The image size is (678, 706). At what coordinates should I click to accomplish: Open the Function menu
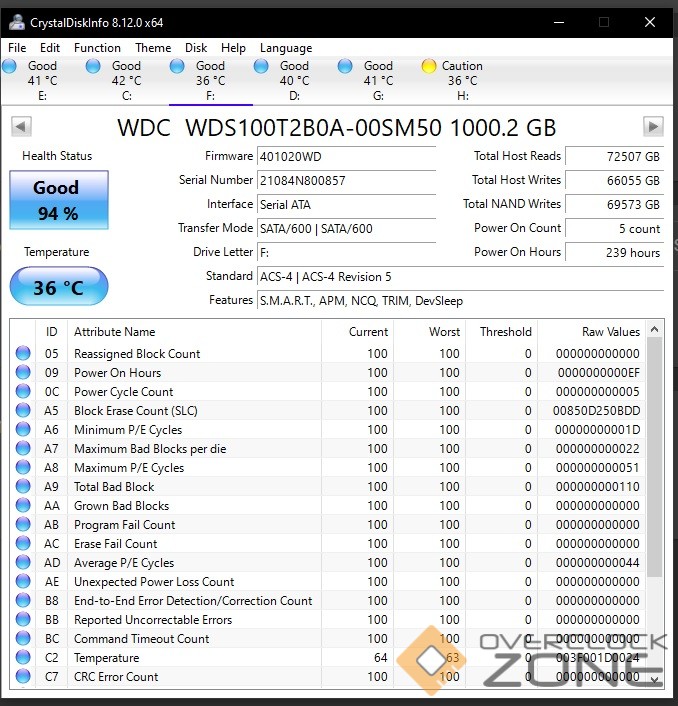pos(97,48)
